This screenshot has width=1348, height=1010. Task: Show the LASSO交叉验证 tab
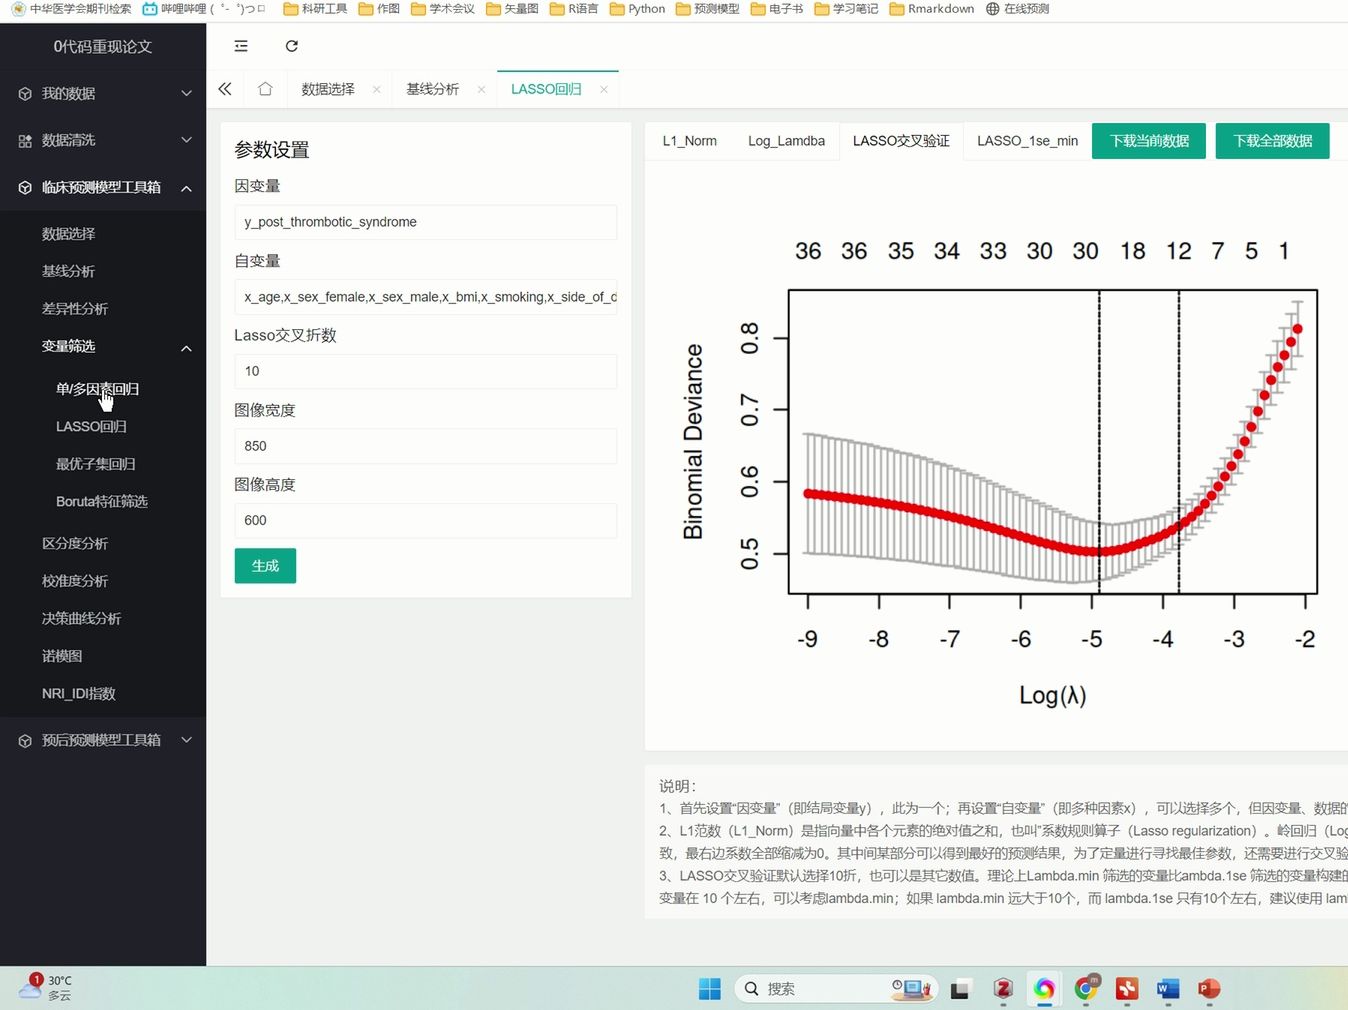(901, 141)
